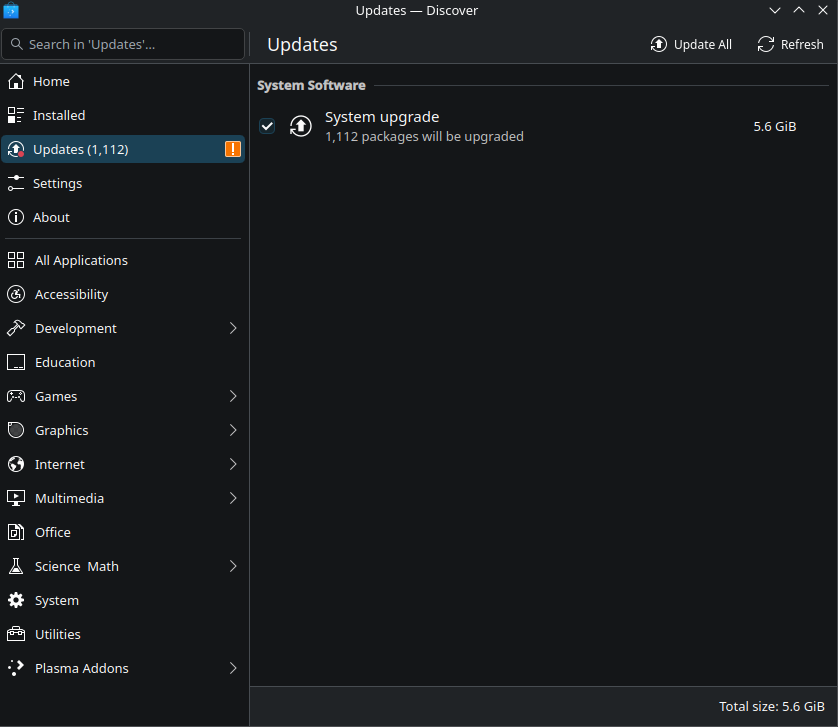Viewport: 838px width, 727px height.
Task: Click the Discover app icon in title bar
Action: point(11,10)
